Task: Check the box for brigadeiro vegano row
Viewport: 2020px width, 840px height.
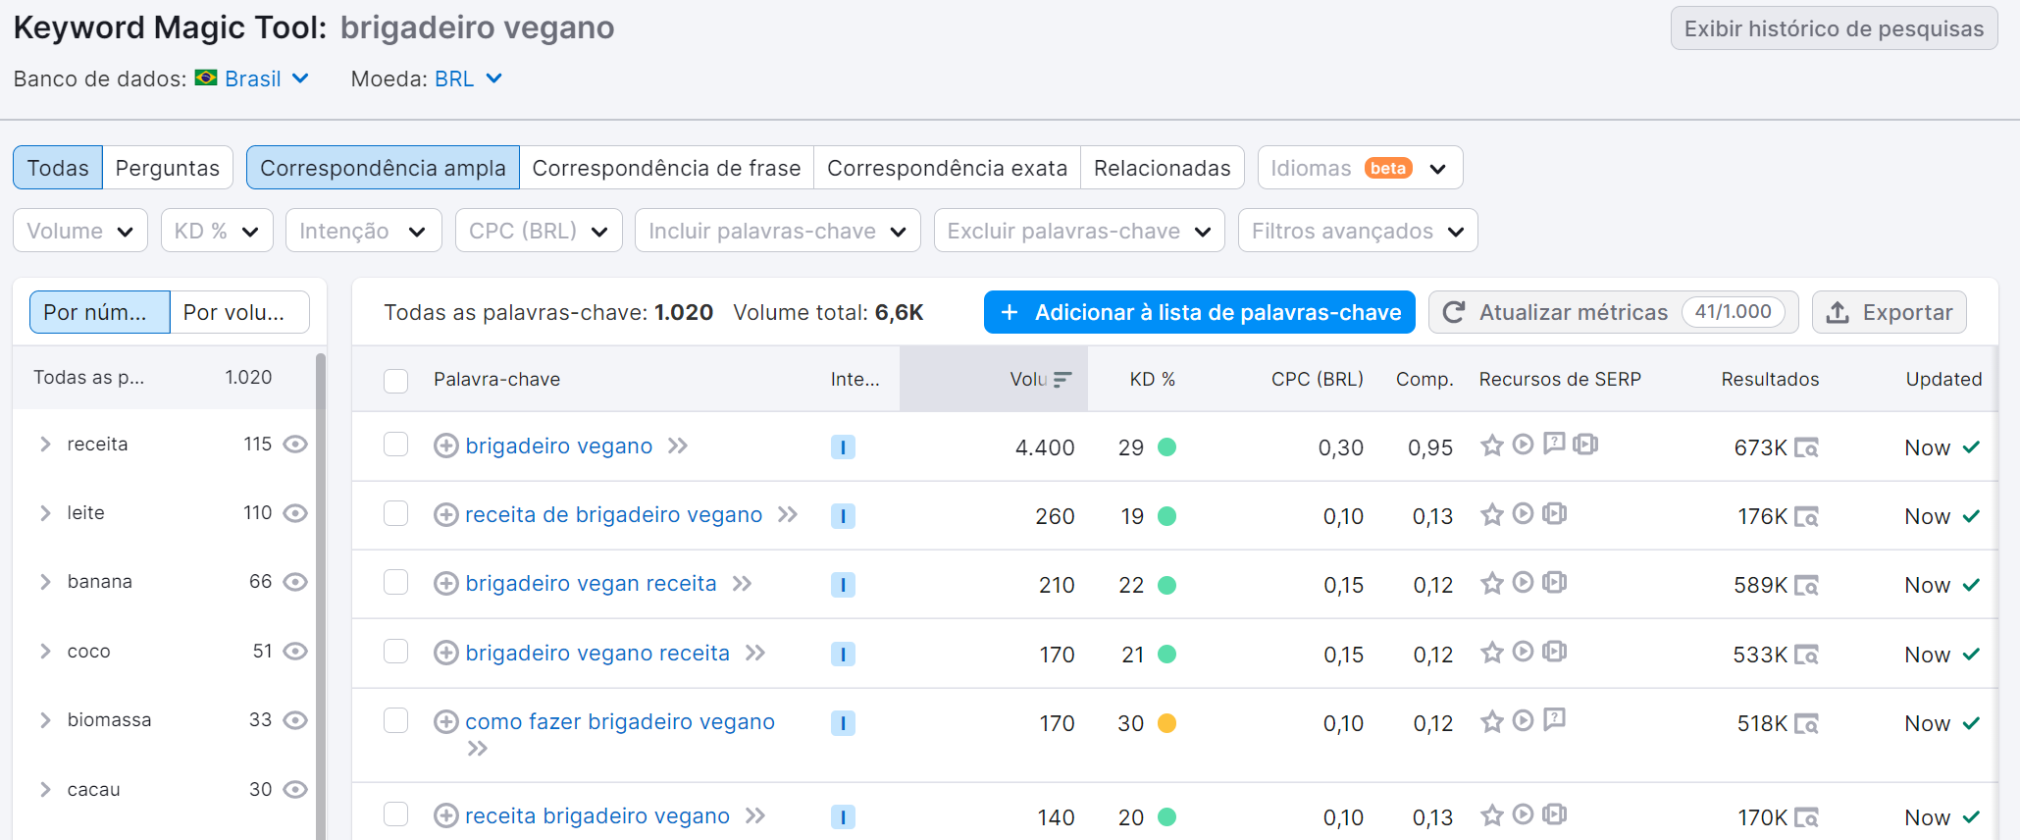Action: click(x=396, y=445)
